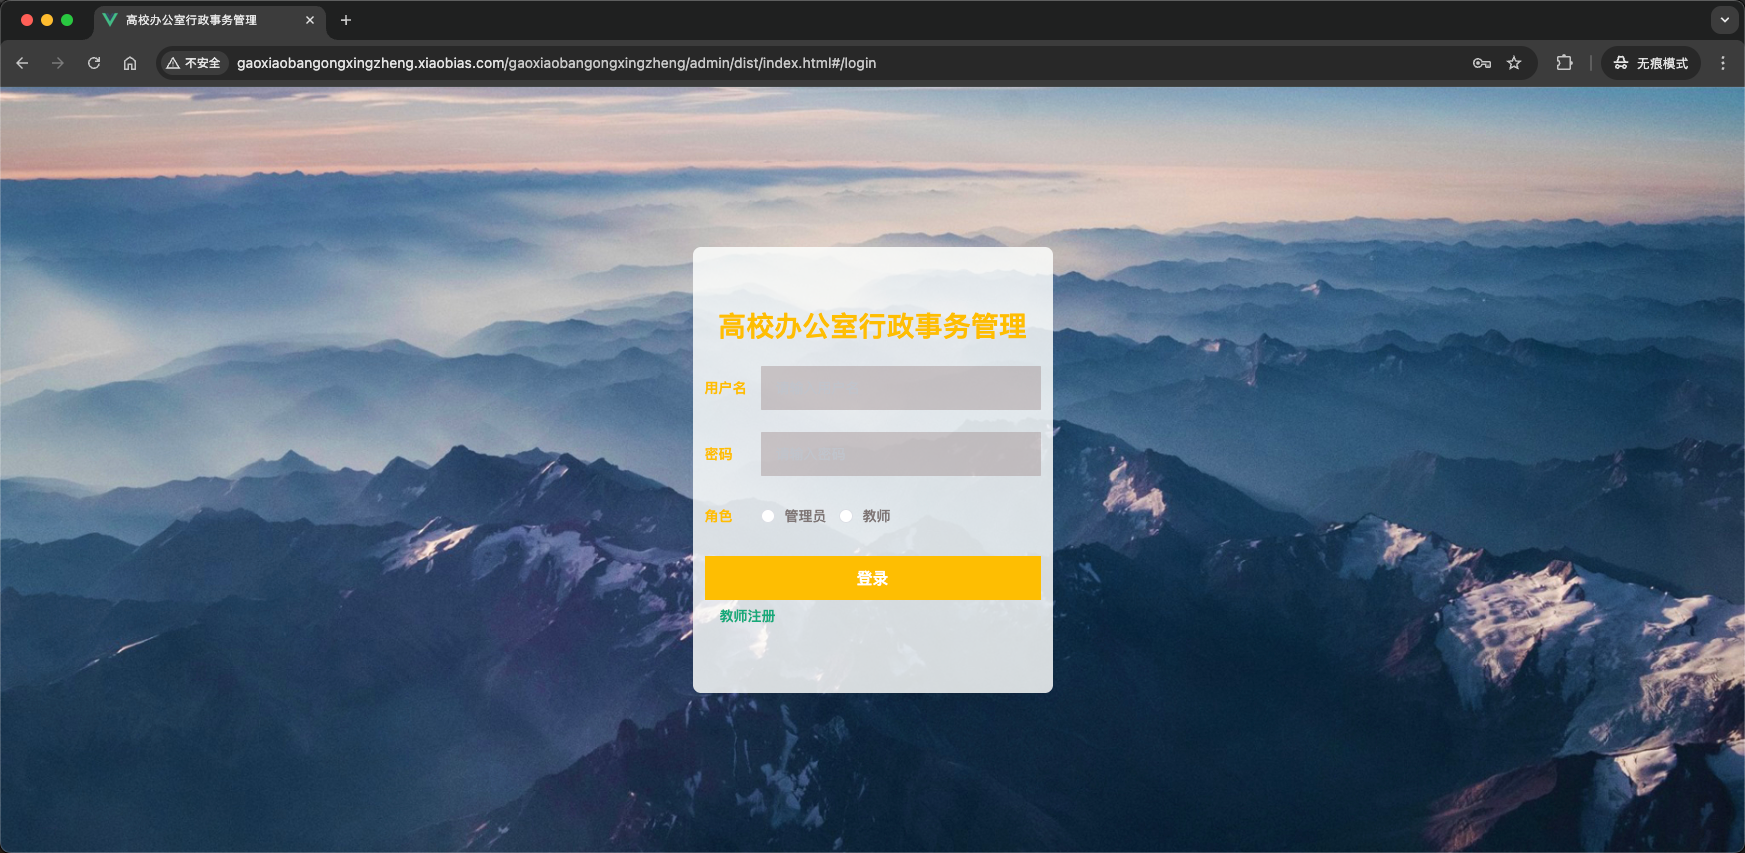Open the 教师注册 registration link
The height and width of the screenshot is (853, 1745).
pos(747,616)
